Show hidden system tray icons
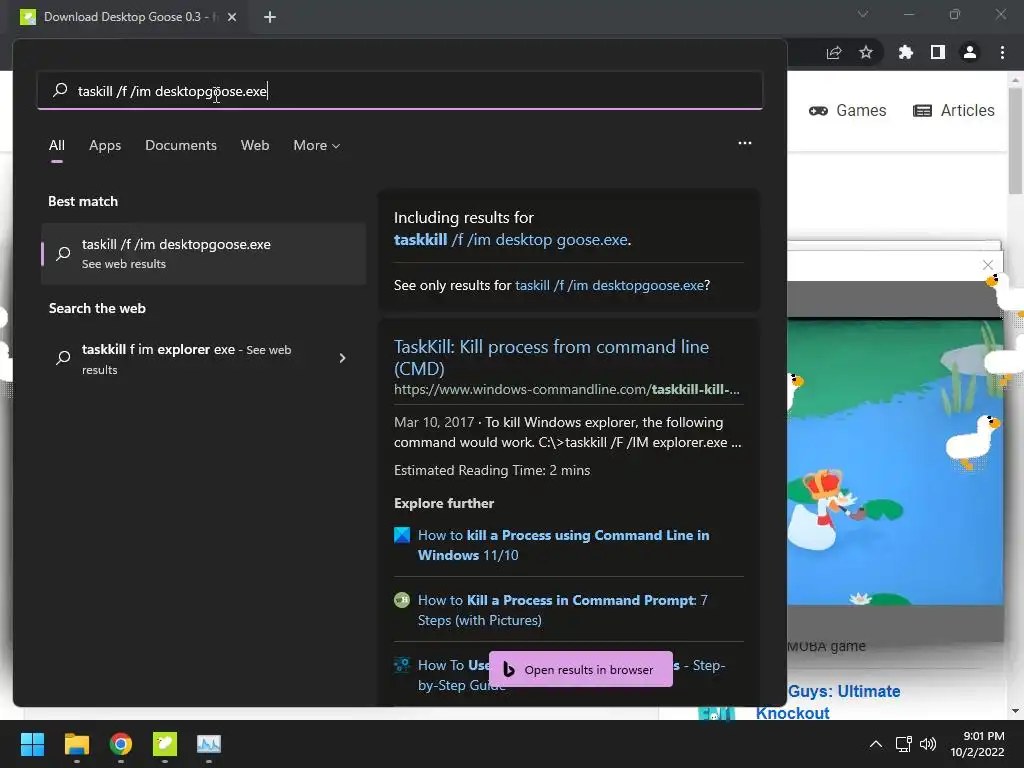 tap(876, 744)
